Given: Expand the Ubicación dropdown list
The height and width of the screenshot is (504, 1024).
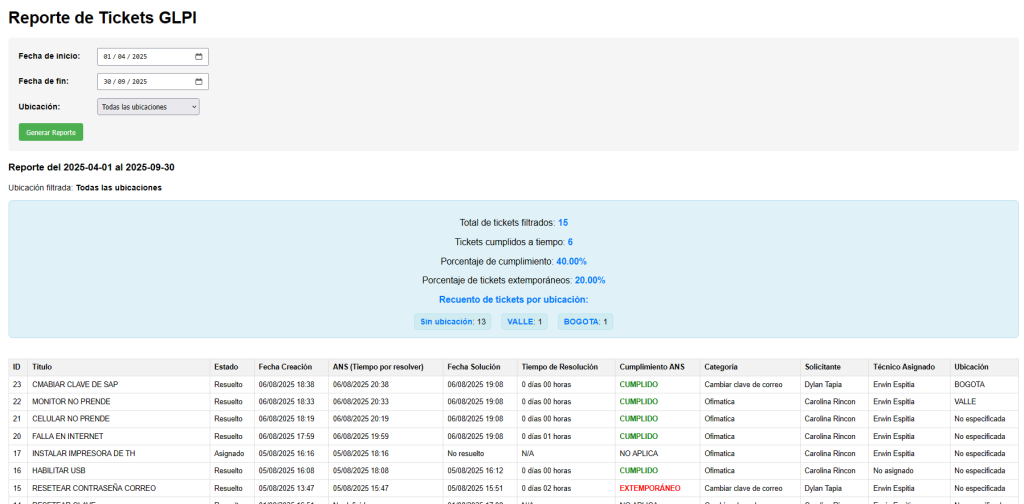Looking at the screenshot, I should click(x=148, y=106).
